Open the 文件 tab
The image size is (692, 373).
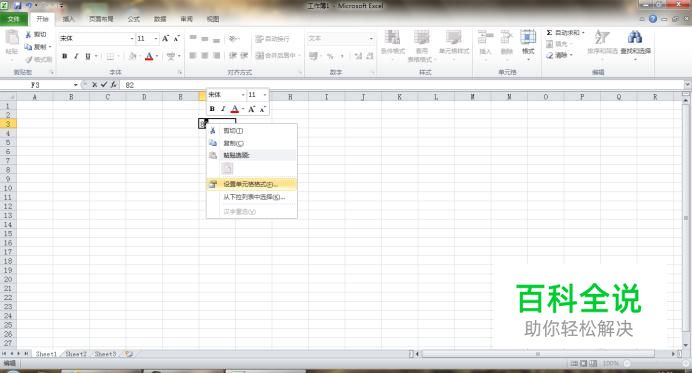coord(14,19)
